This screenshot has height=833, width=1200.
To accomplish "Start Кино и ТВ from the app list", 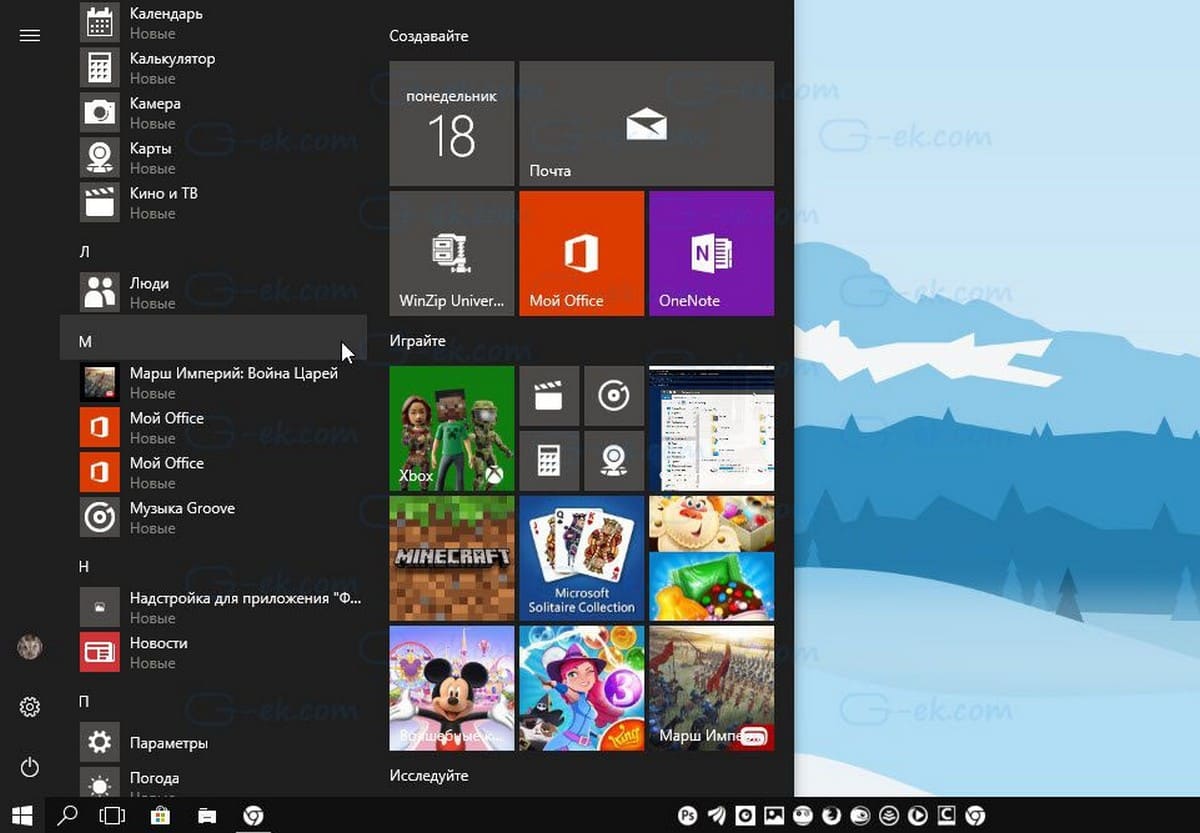I will click(x=213, y=202).
